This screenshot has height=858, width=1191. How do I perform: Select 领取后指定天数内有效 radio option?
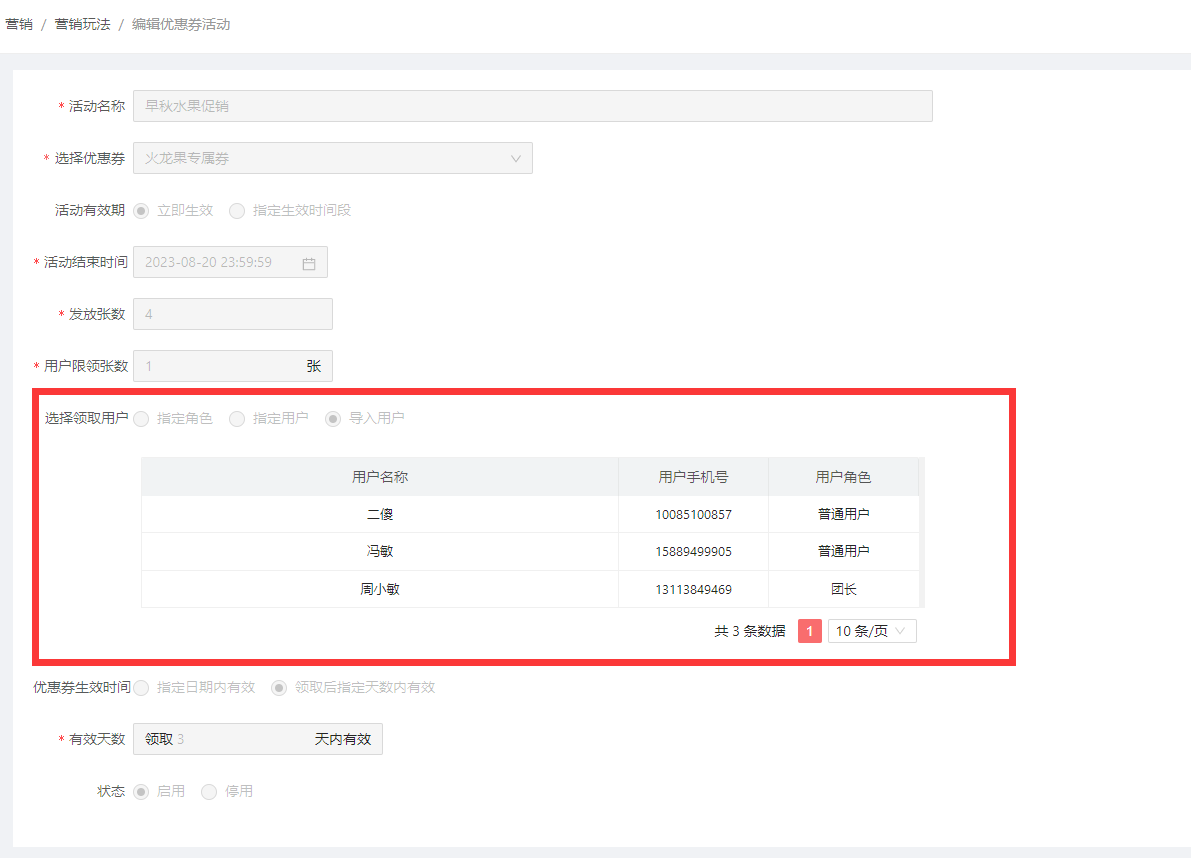279,688
